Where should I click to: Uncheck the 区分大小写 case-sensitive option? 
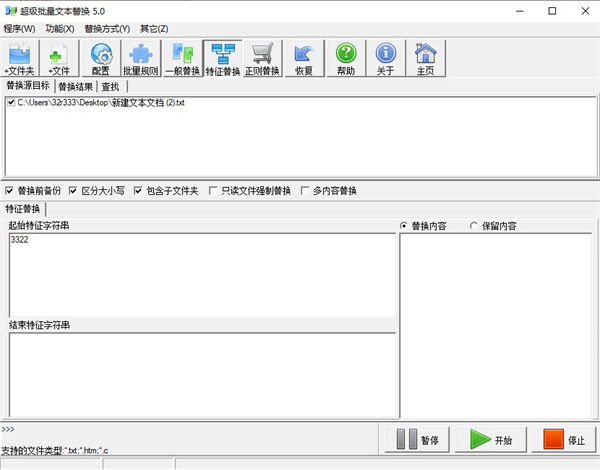[x=73, y=190]
